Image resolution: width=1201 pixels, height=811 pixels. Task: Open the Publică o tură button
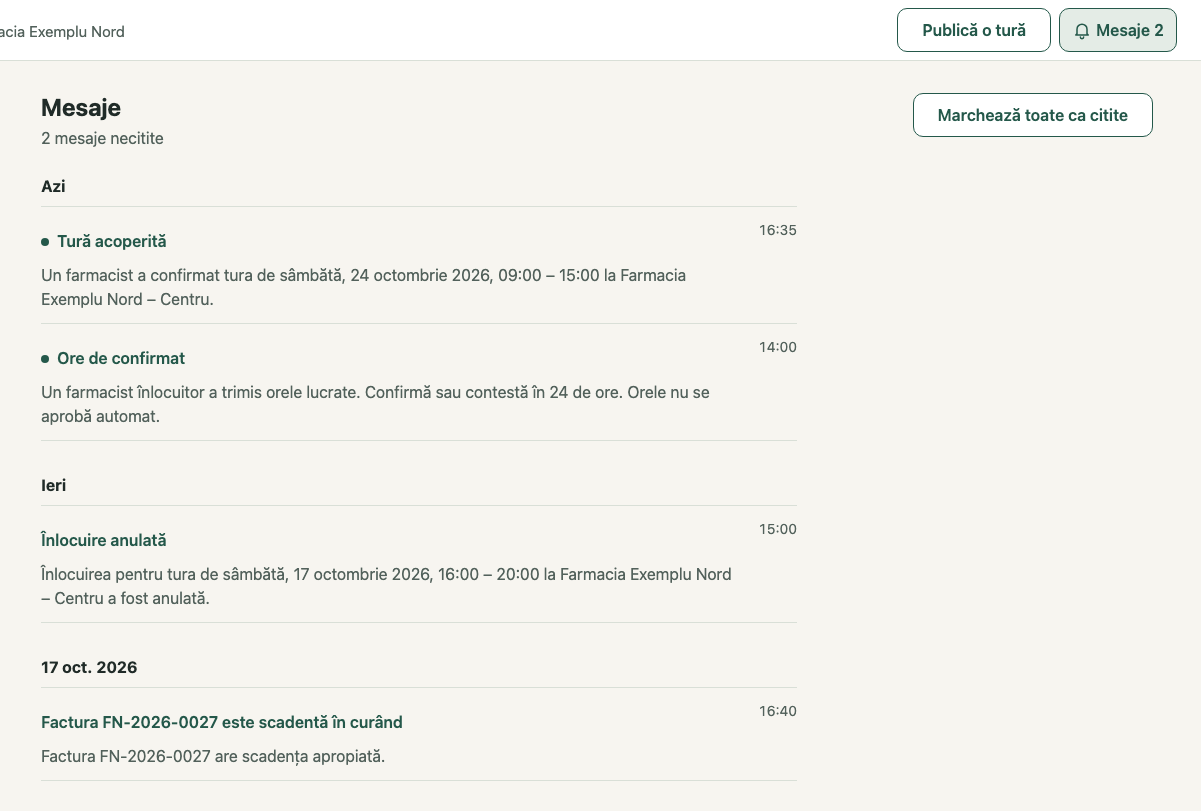pyautogui.click(x=974, y=30)
